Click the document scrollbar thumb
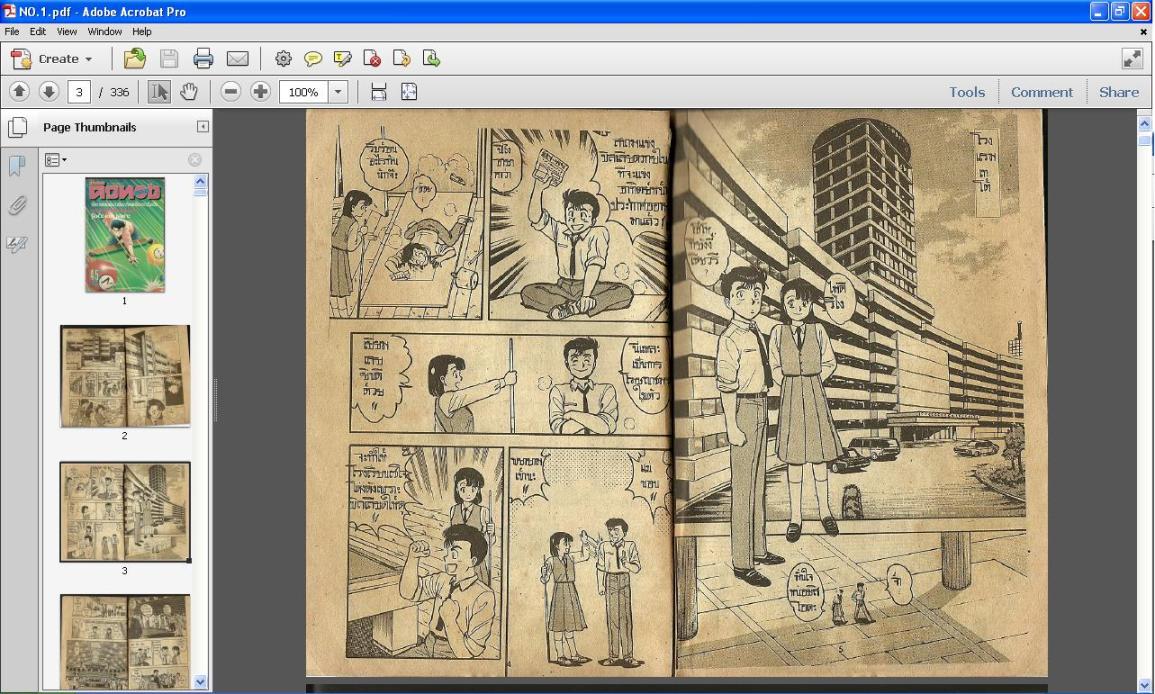Screen dimensions: 1155x694 [x=1144, y=141]
